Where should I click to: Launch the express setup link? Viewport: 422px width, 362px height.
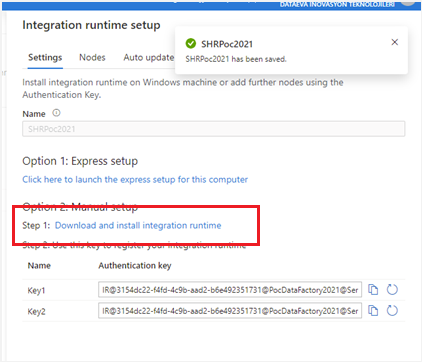point(135,180)
